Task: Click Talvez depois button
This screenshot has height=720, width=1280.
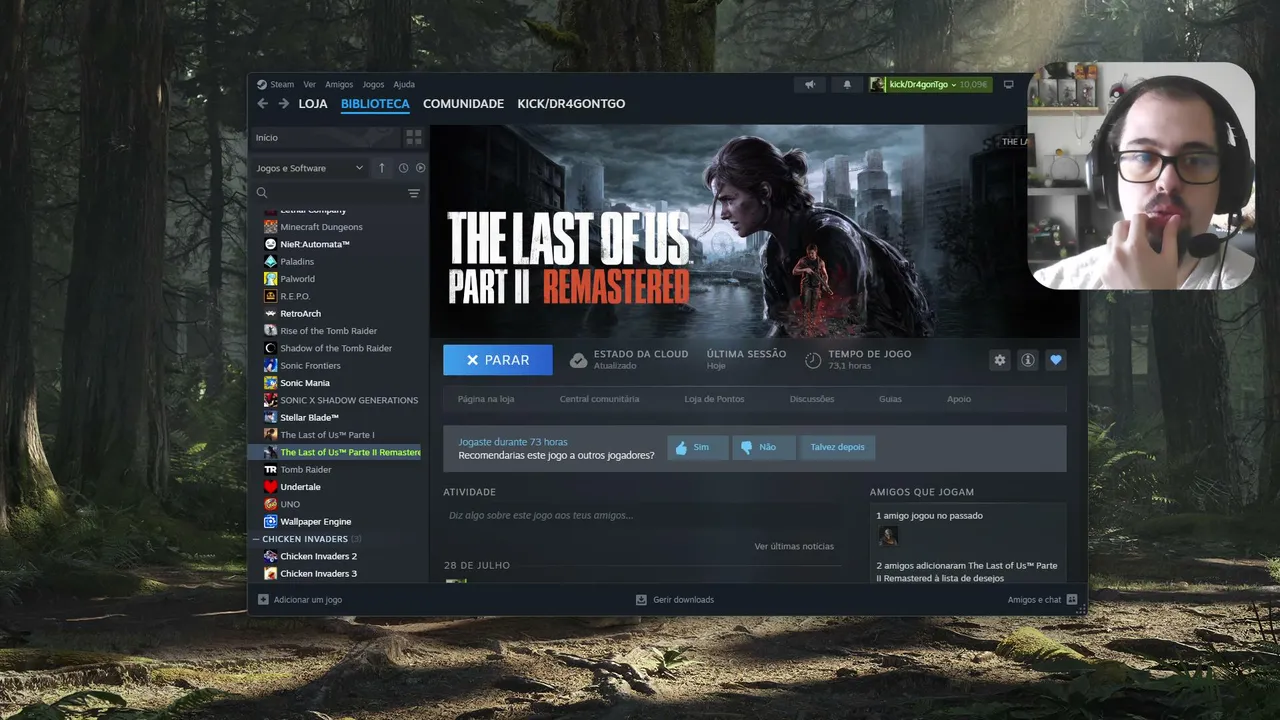Action: [x=838, y=447]
